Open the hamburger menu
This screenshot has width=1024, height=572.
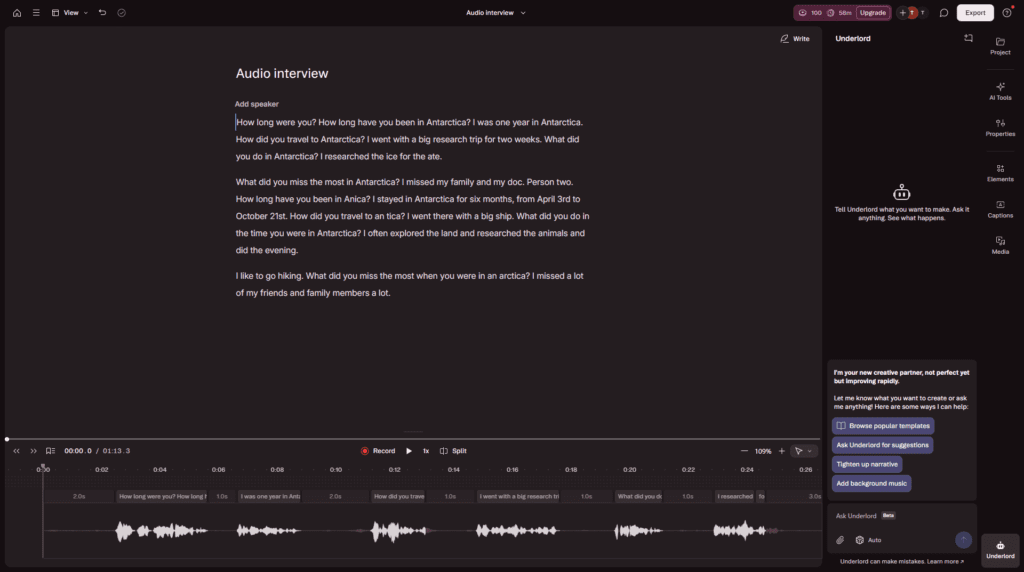tap(36, 12)
